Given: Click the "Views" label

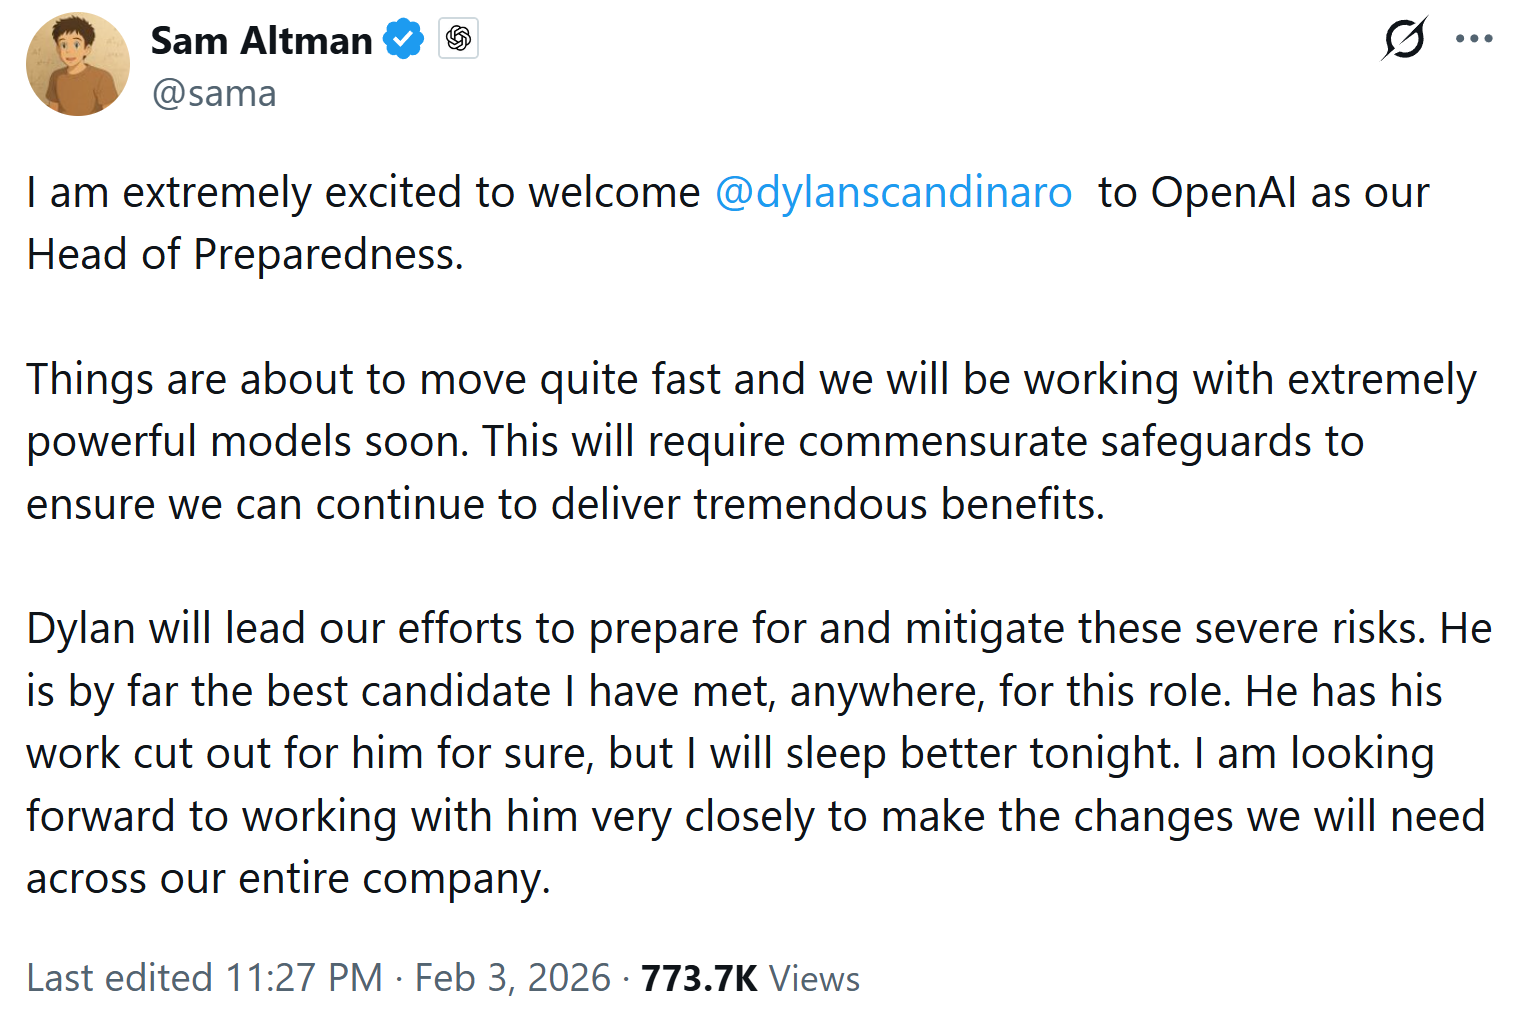Looking at the screenshot, I should point(814,978).
